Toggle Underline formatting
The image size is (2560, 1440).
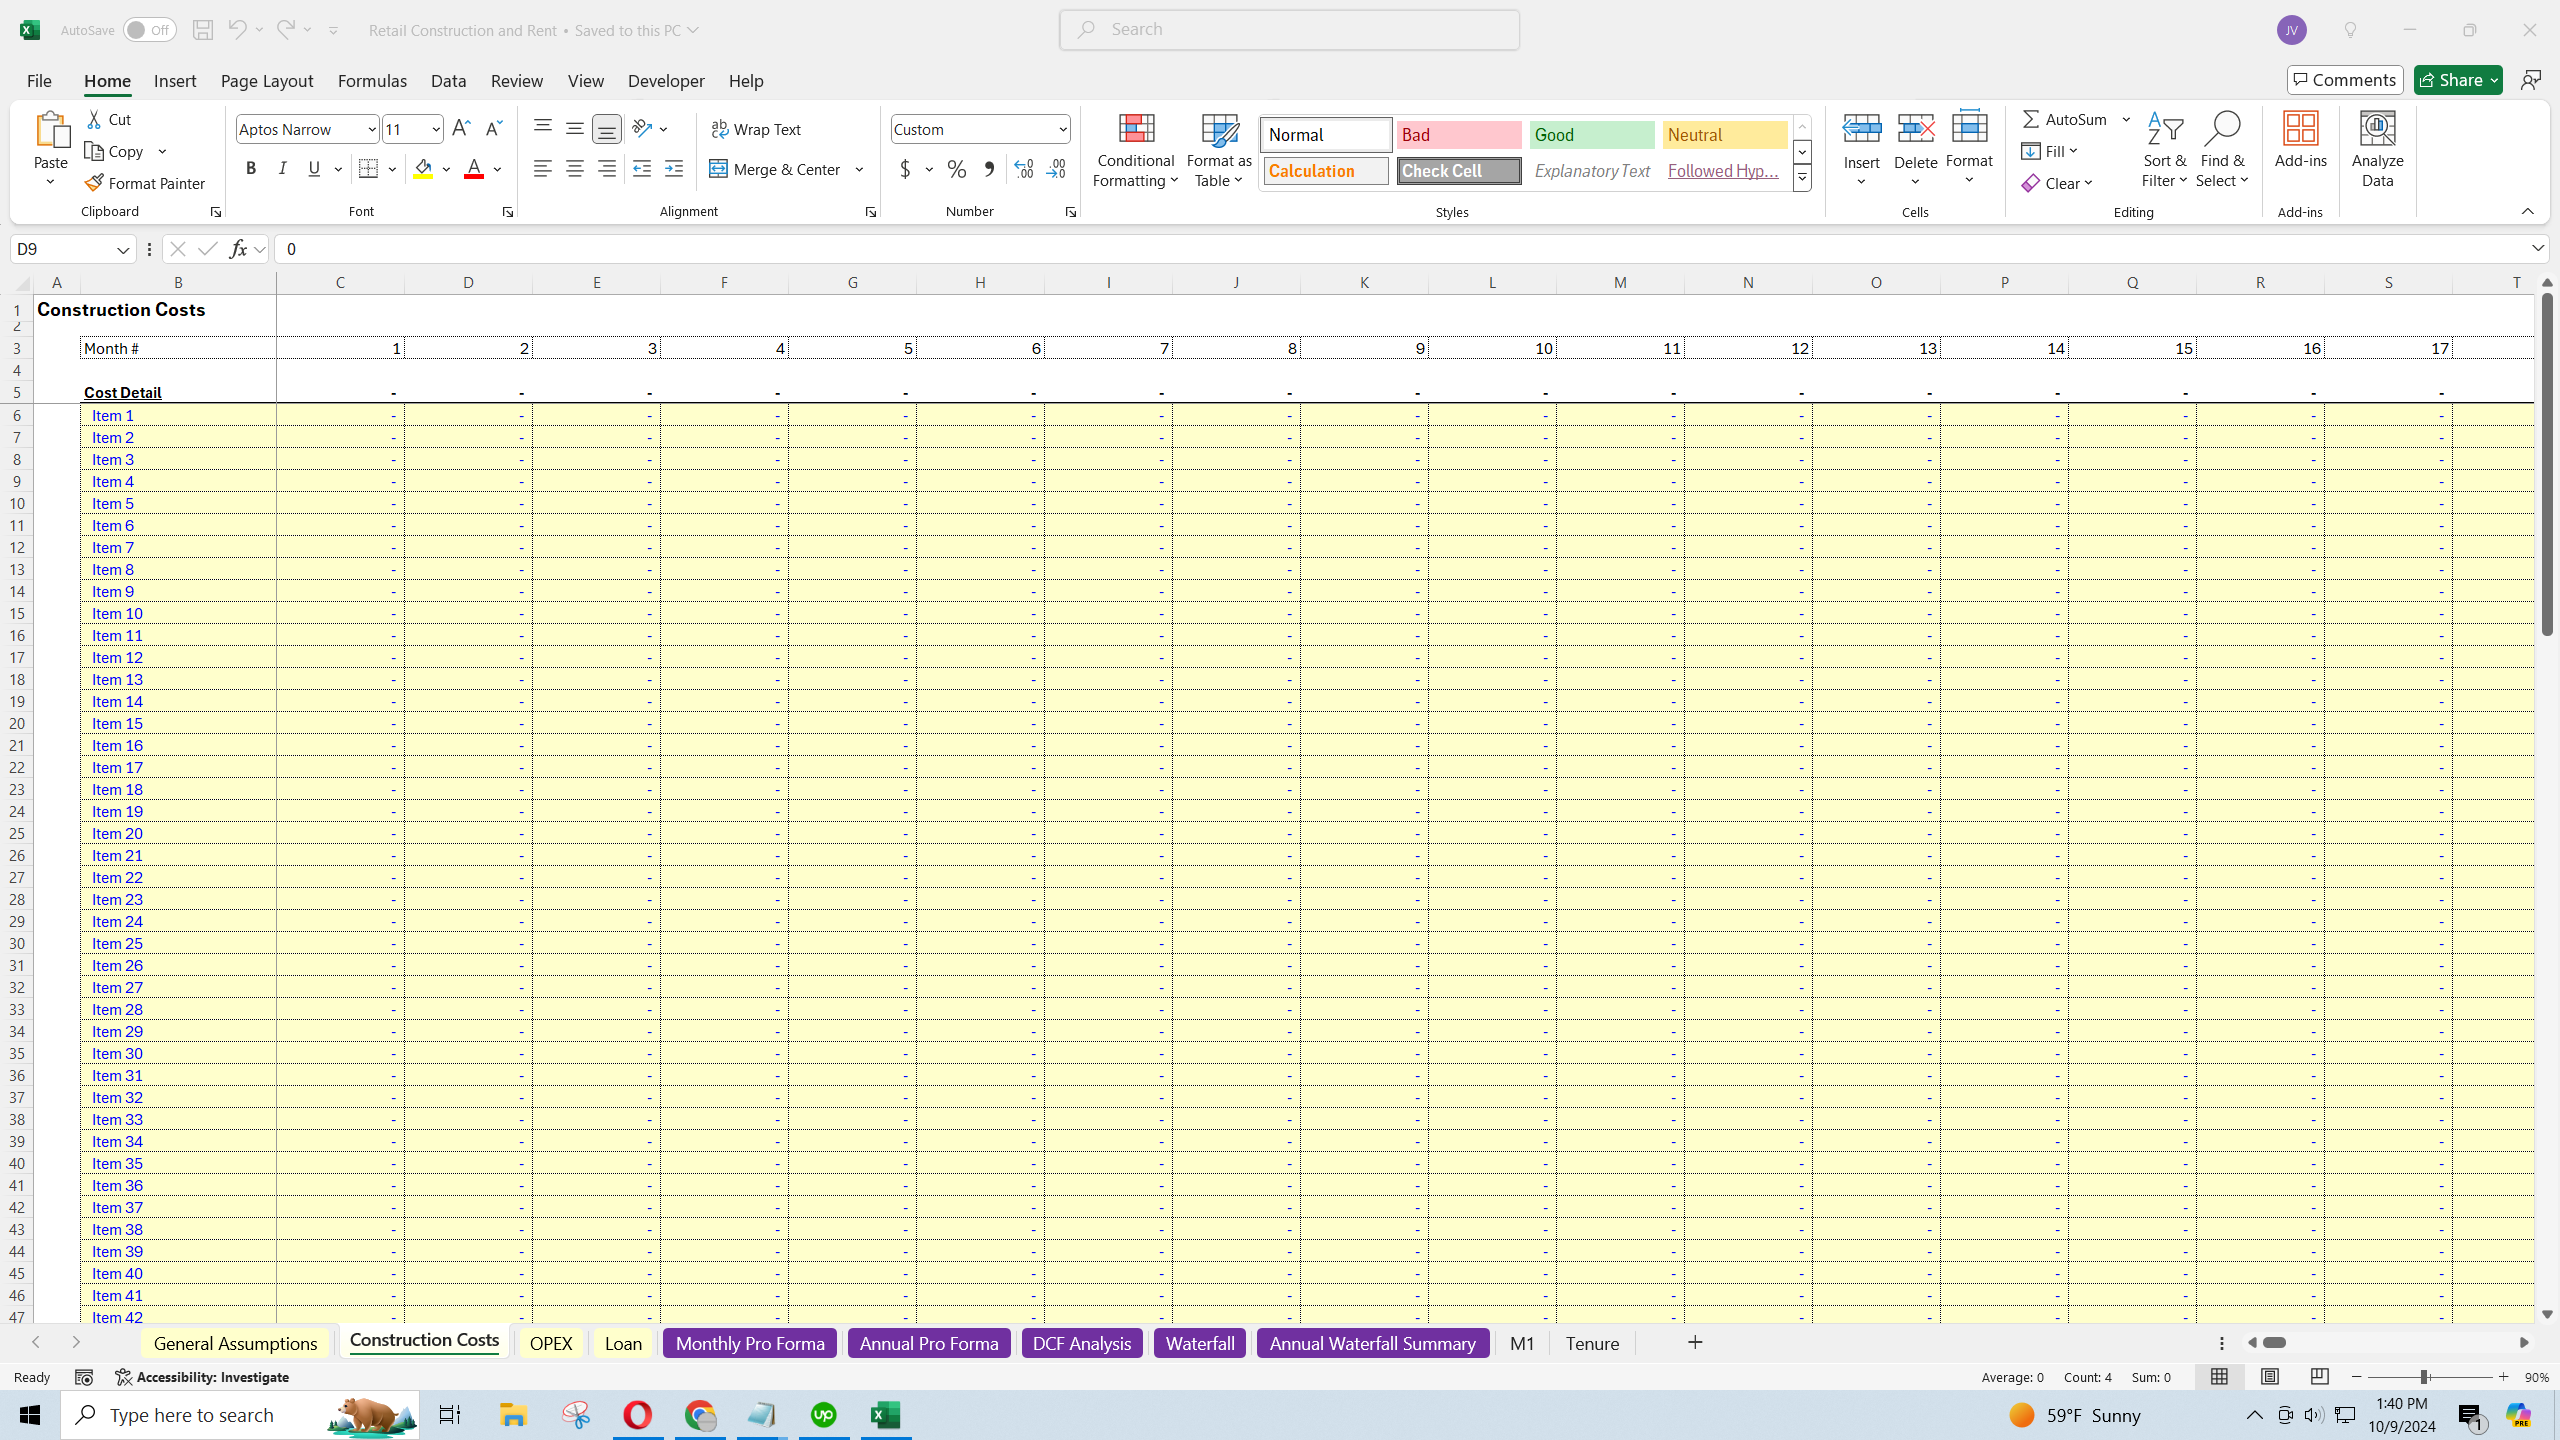pos(315,169)
